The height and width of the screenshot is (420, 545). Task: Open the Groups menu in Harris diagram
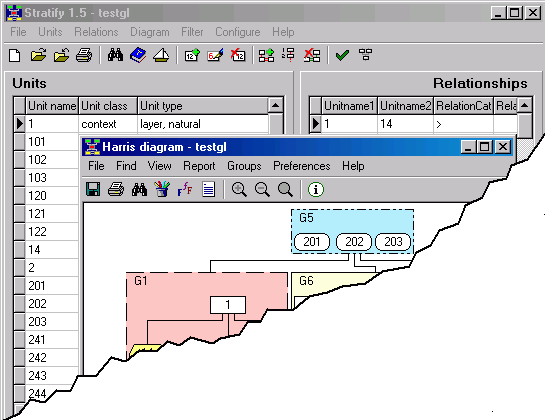[244, 167]
